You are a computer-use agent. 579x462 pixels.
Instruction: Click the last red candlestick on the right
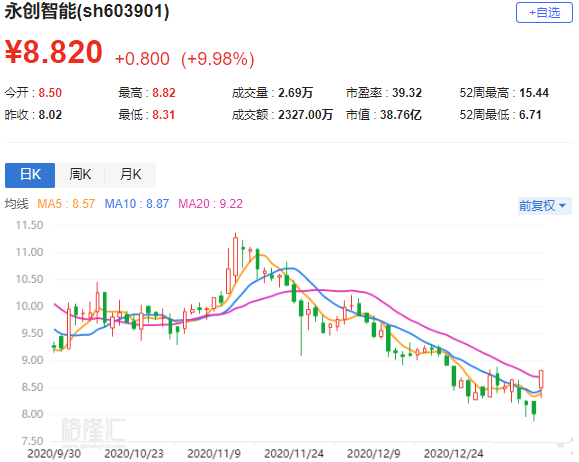[x=541, y=380]
